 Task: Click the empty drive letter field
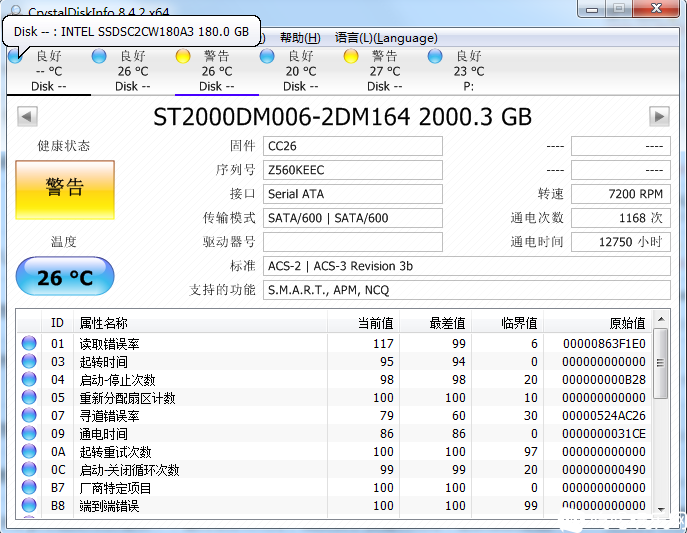pos(353,242)
